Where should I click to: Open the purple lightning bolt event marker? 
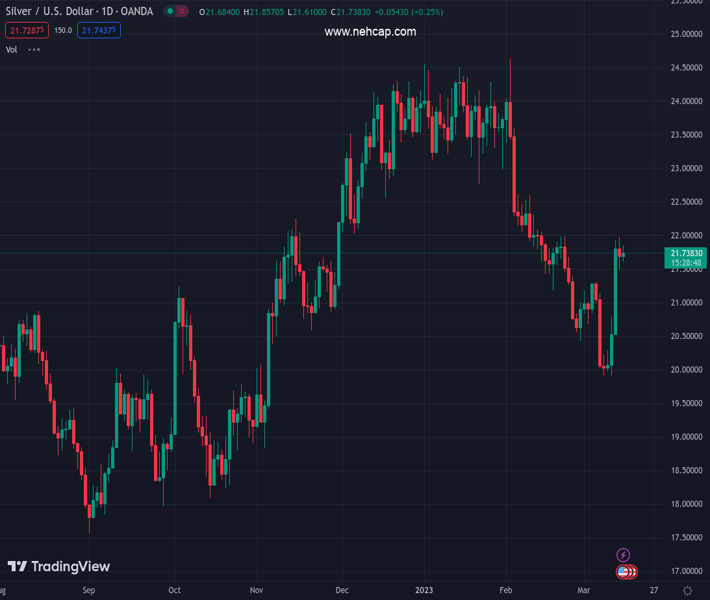[x=623, y=555]
